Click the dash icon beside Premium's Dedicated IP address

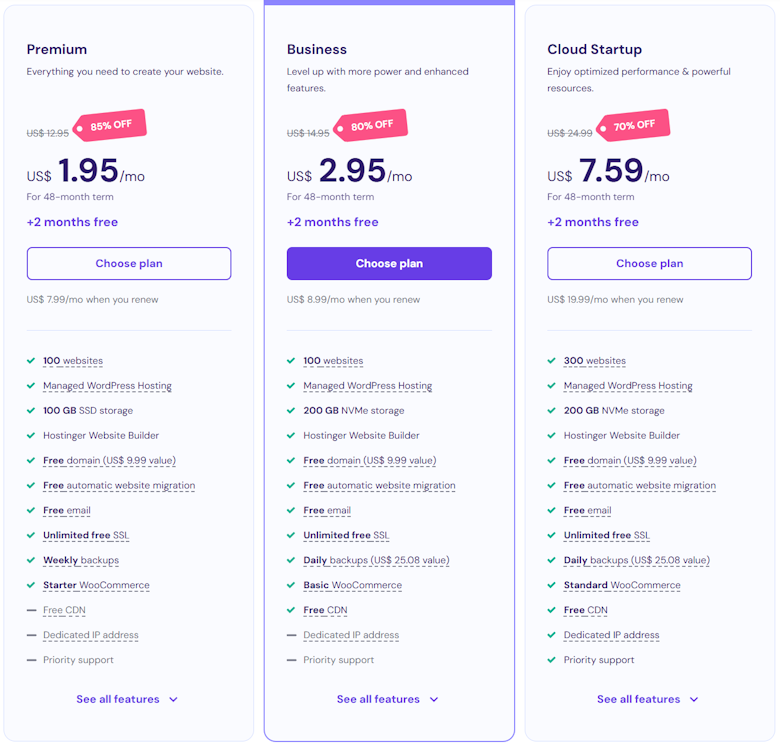click(x=31, y=635)
